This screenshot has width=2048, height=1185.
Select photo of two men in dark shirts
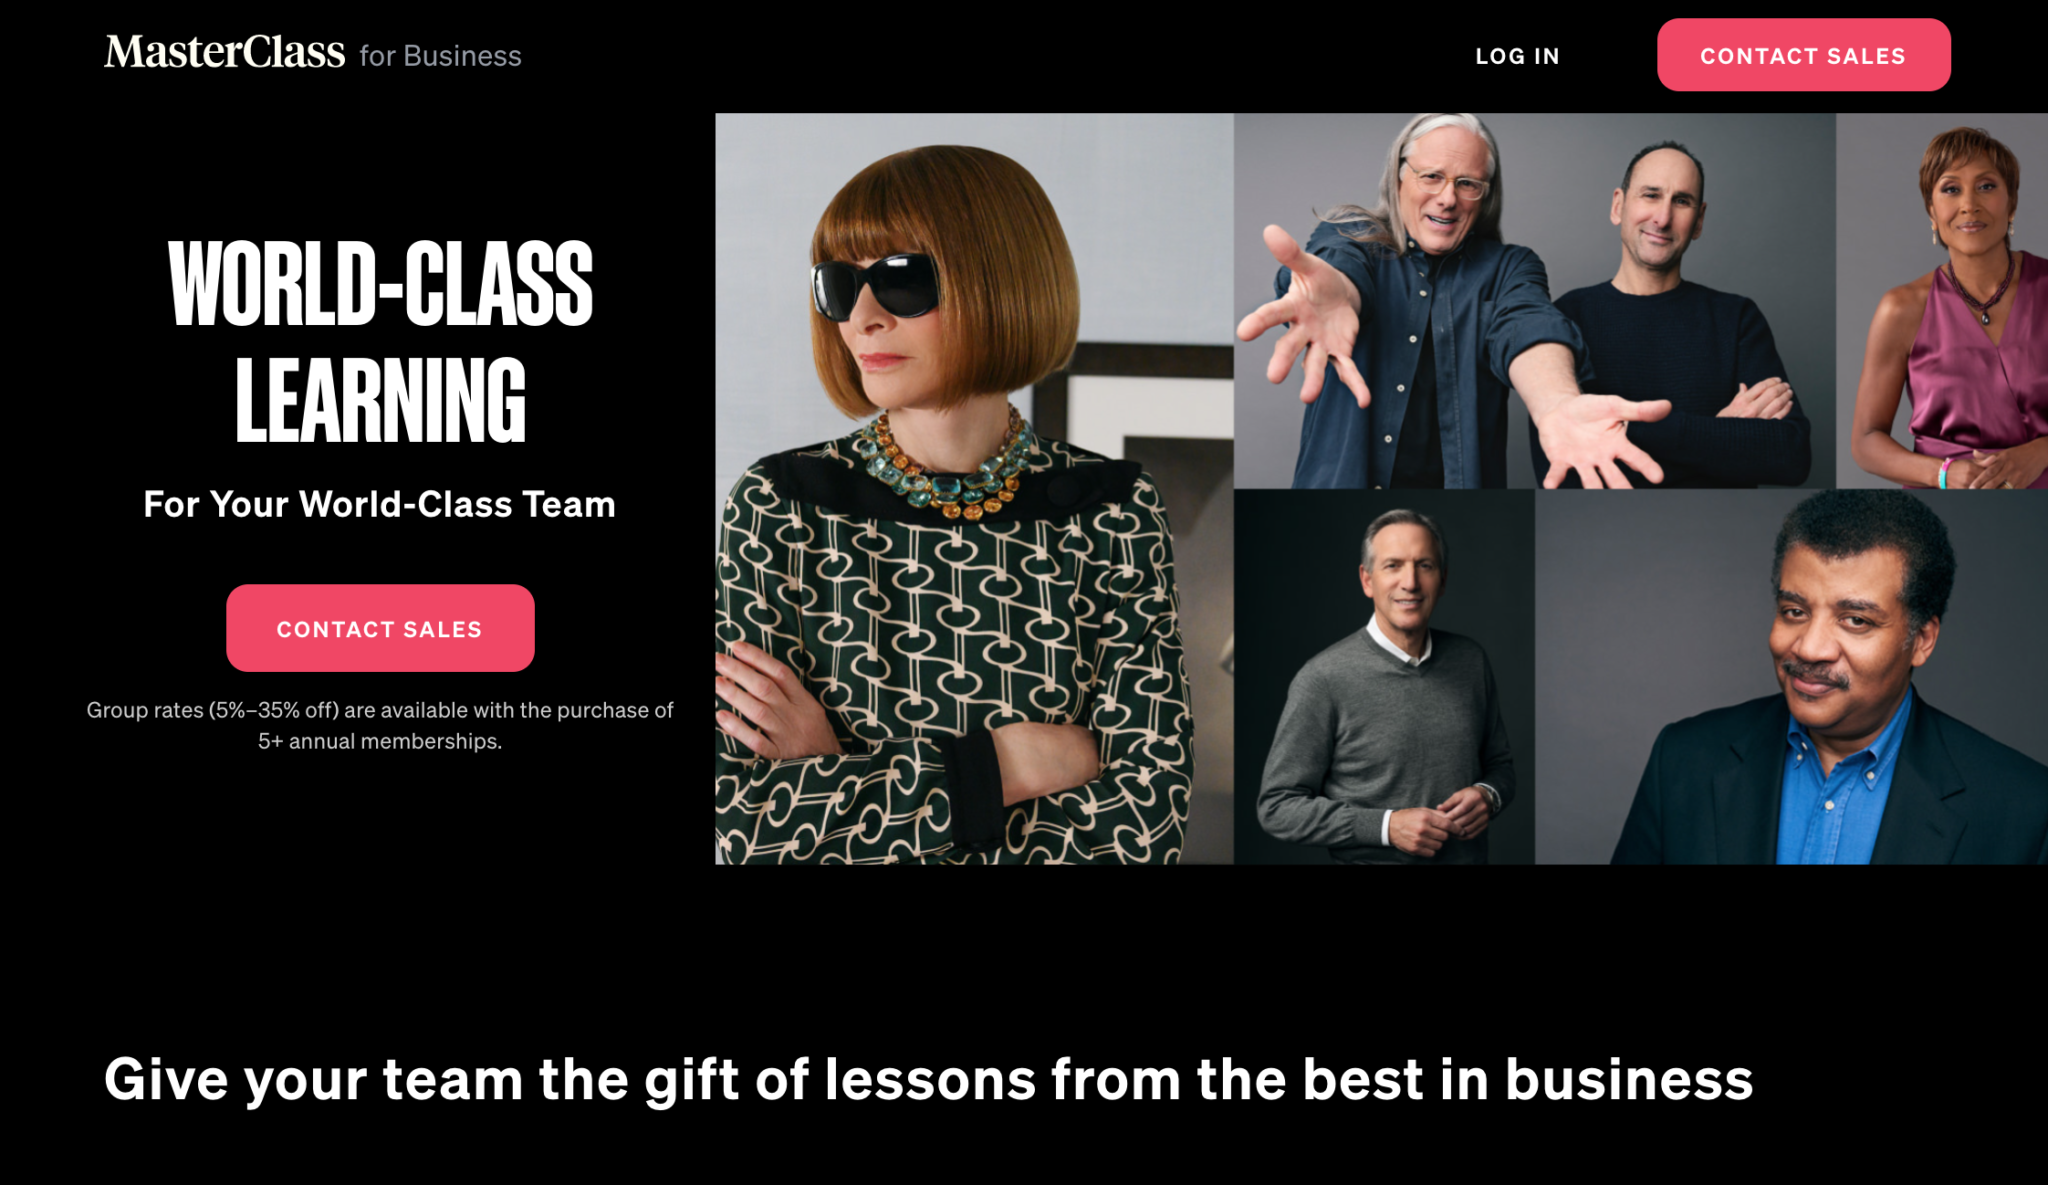[1534, 300]
